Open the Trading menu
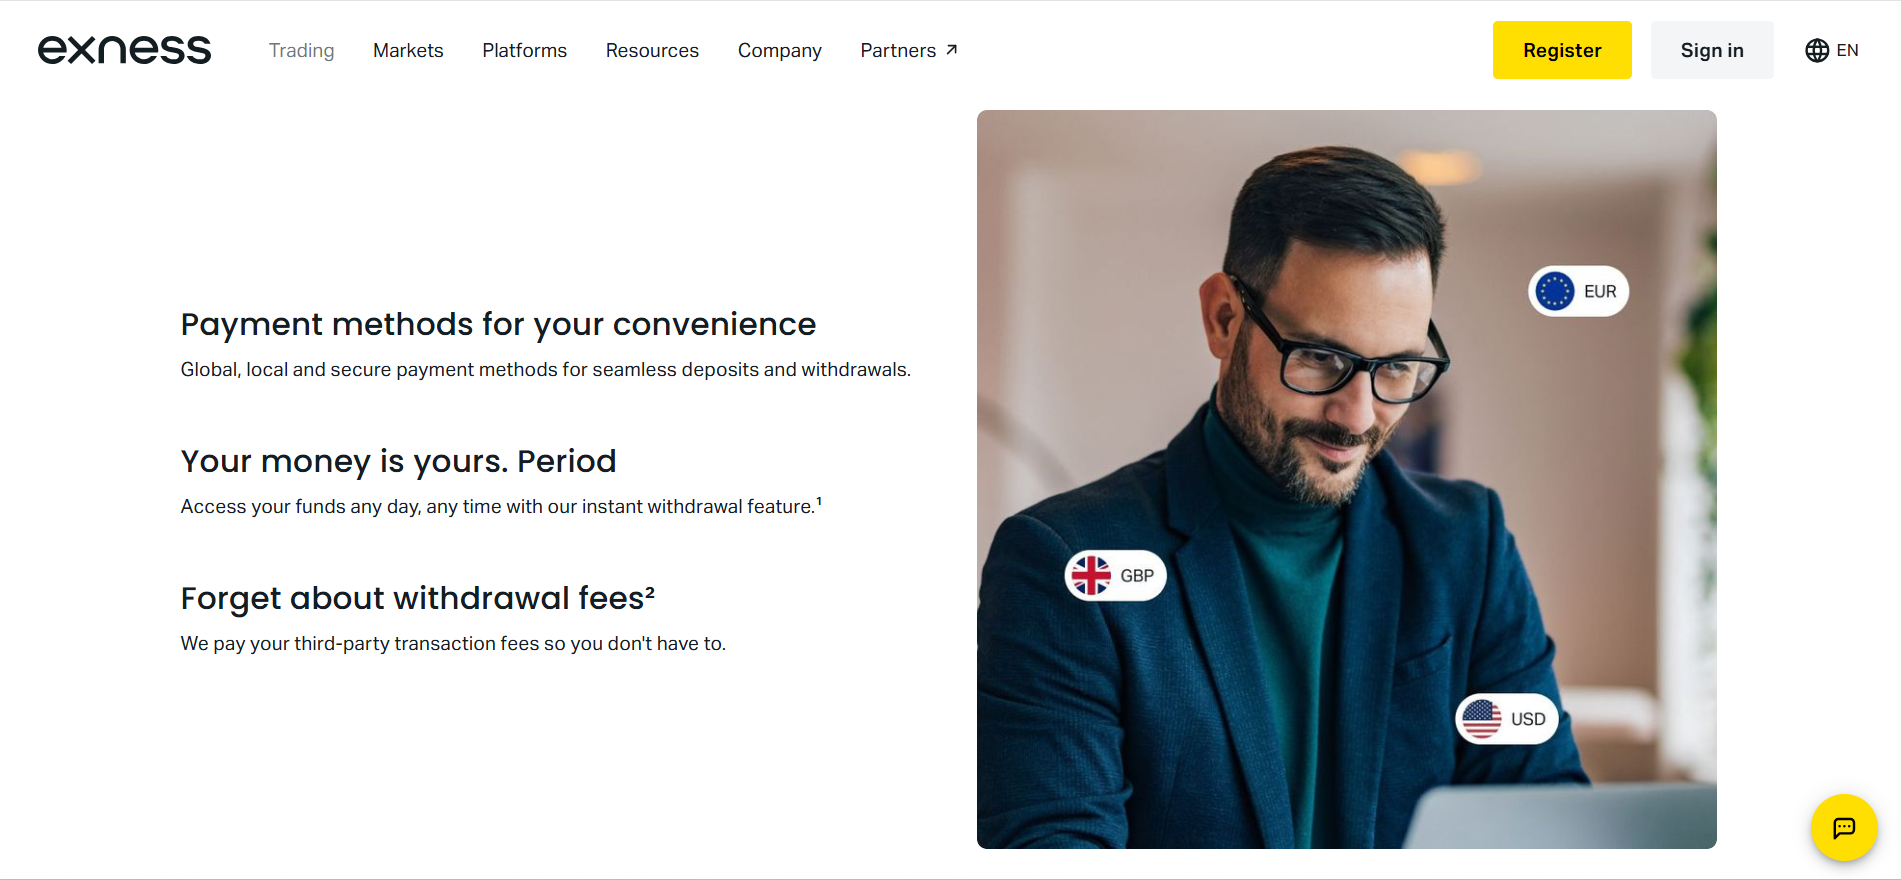Viewport: 1901px width, 880px height. 301,50
